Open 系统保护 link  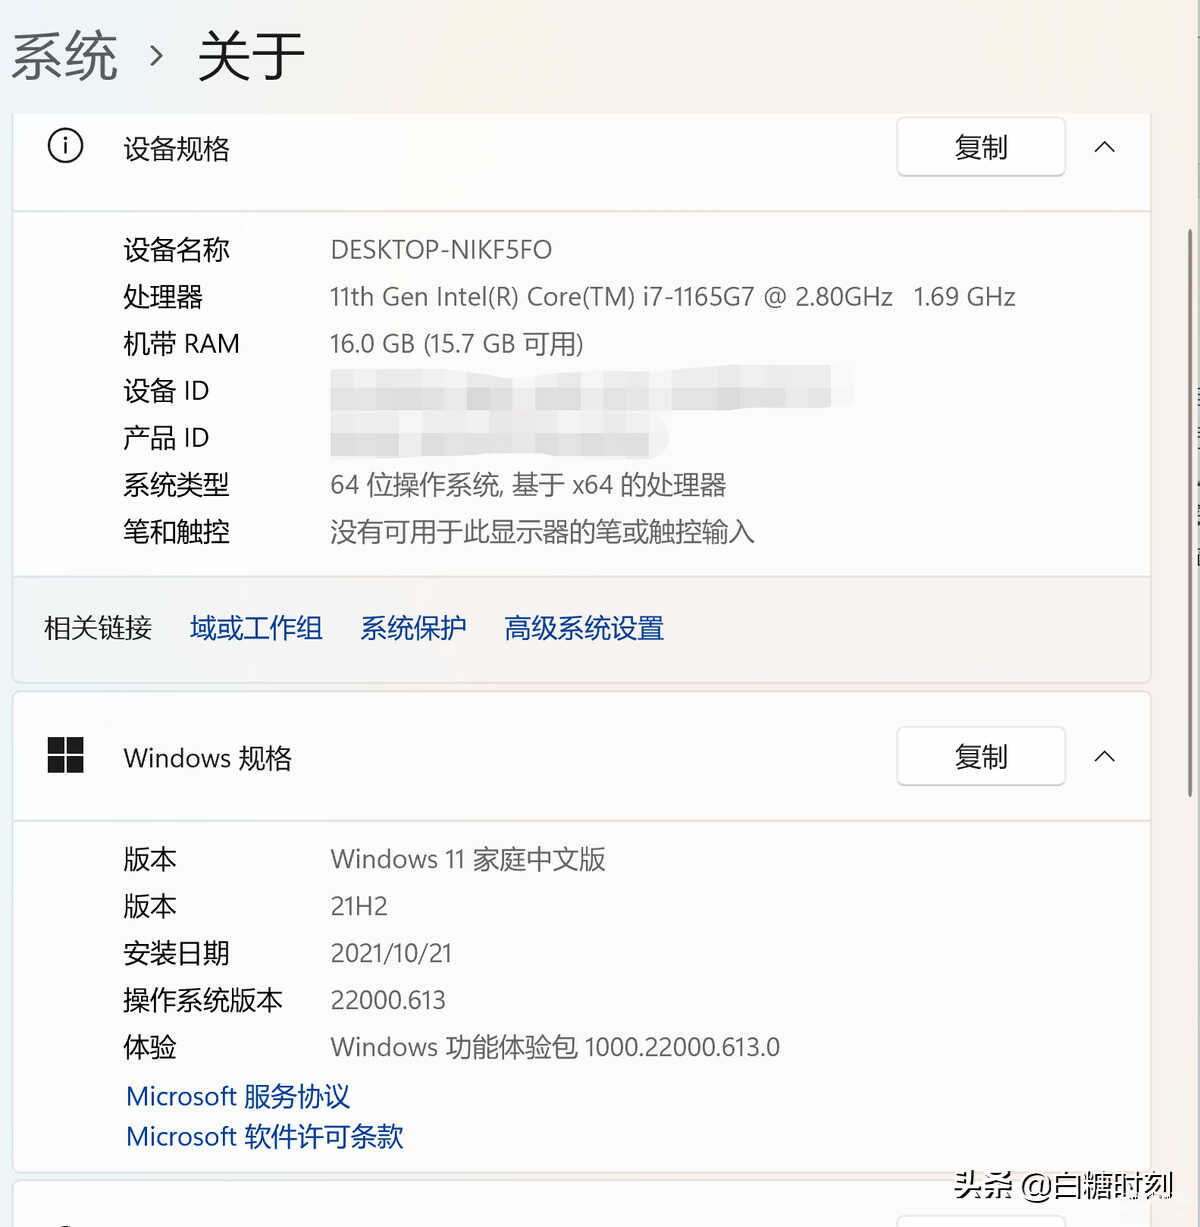pos(413,628)
